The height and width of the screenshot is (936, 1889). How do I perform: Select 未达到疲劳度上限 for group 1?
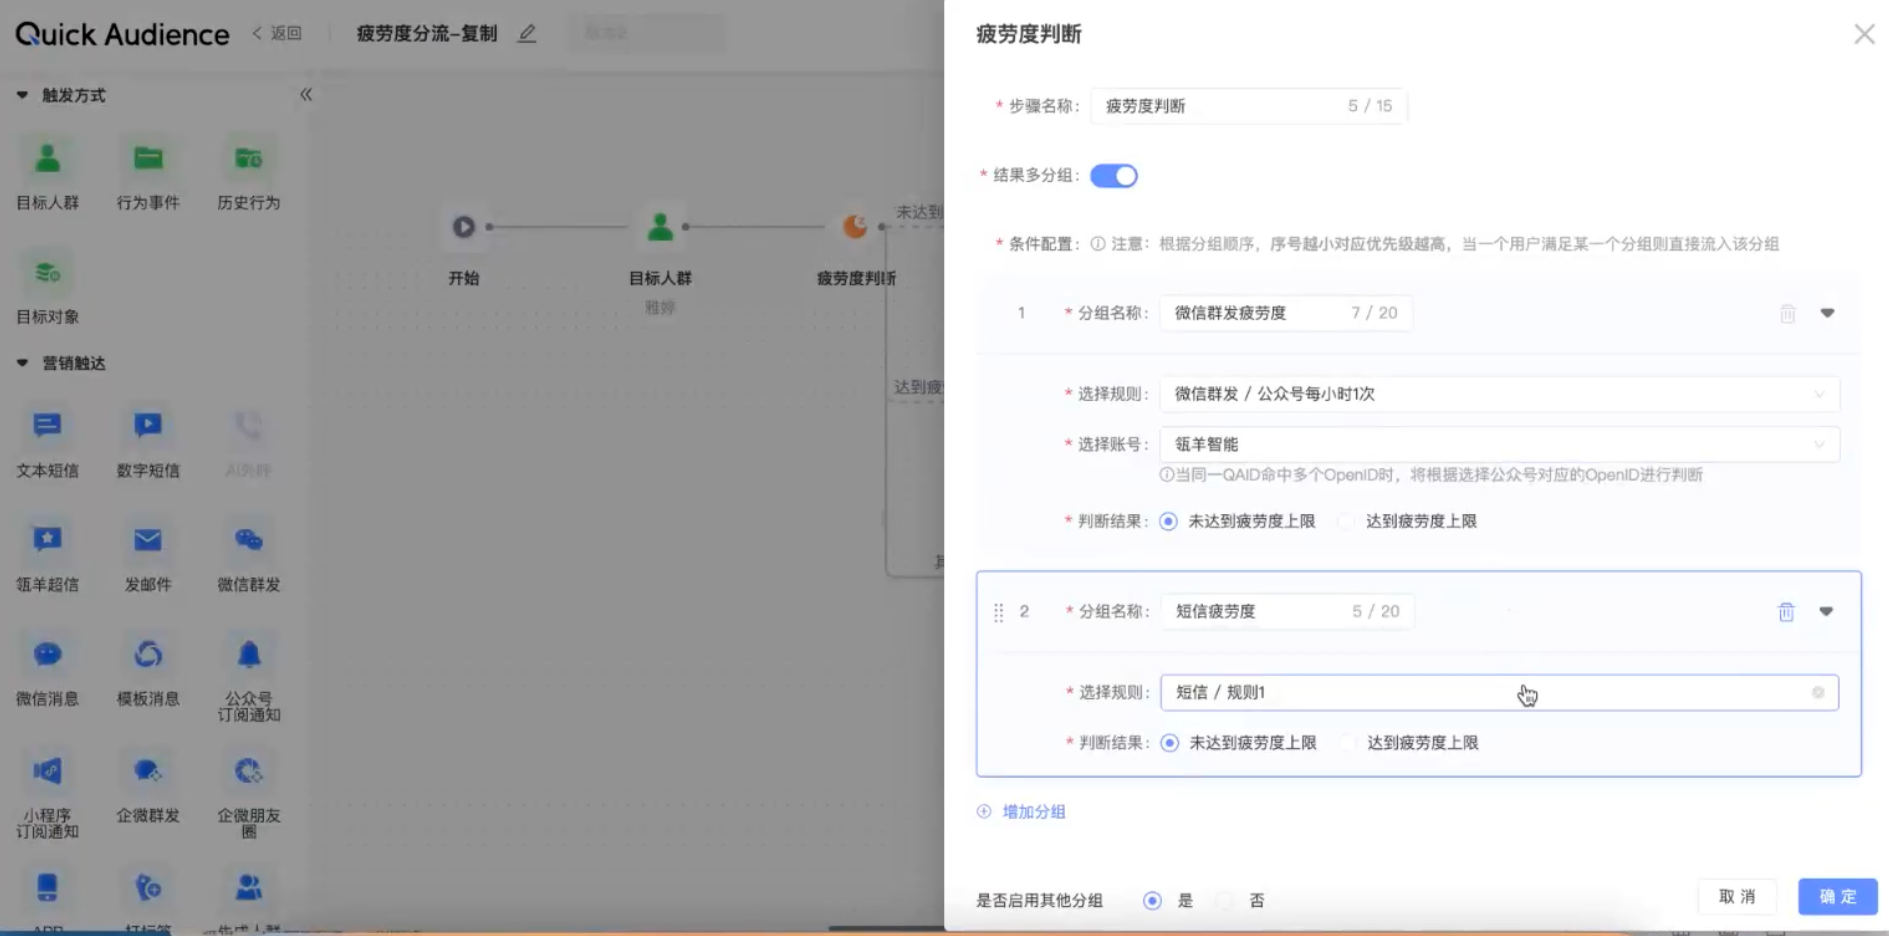pos(1168,521)
